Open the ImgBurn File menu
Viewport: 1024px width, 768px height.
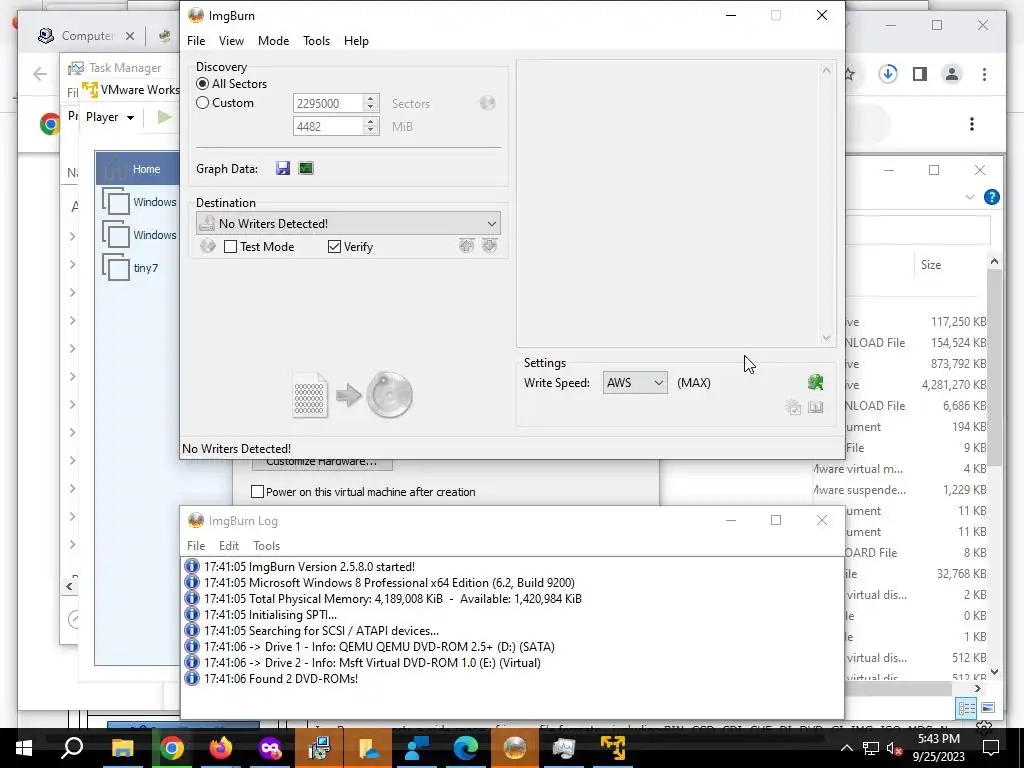pyautogui.click(x=196, y=40)
